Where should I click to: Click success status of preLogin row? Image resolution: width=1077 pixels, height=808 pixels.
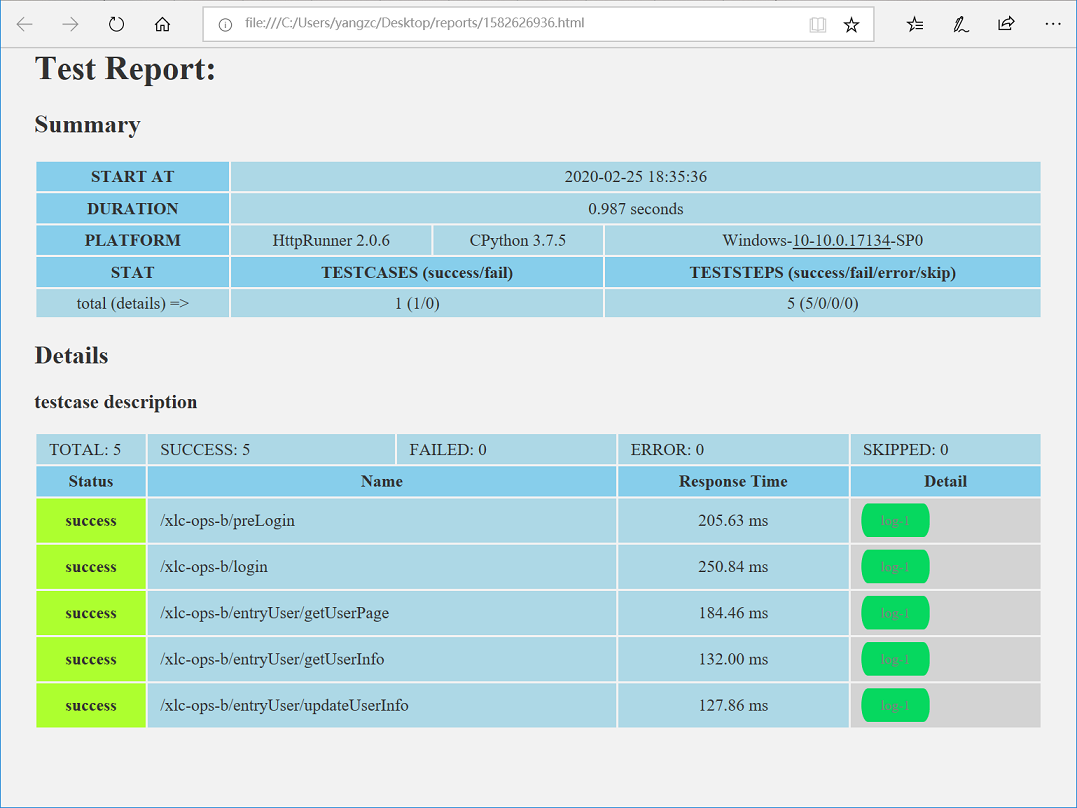coord(91,521)
